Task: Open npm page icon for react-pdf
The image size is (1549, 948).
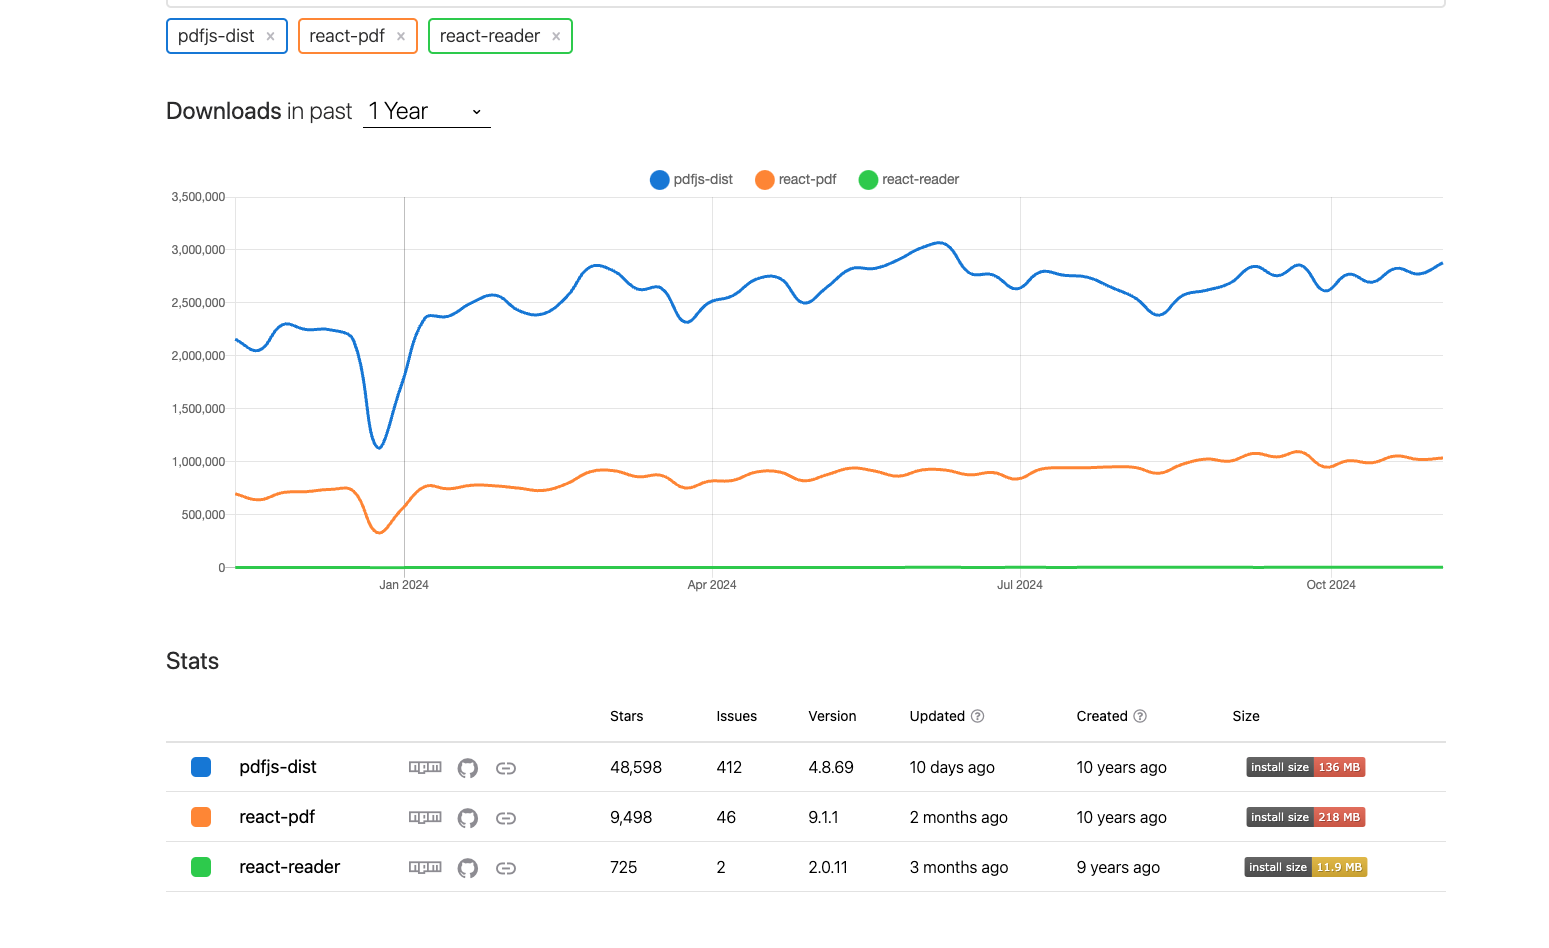Action: click(x=425, y=817)
